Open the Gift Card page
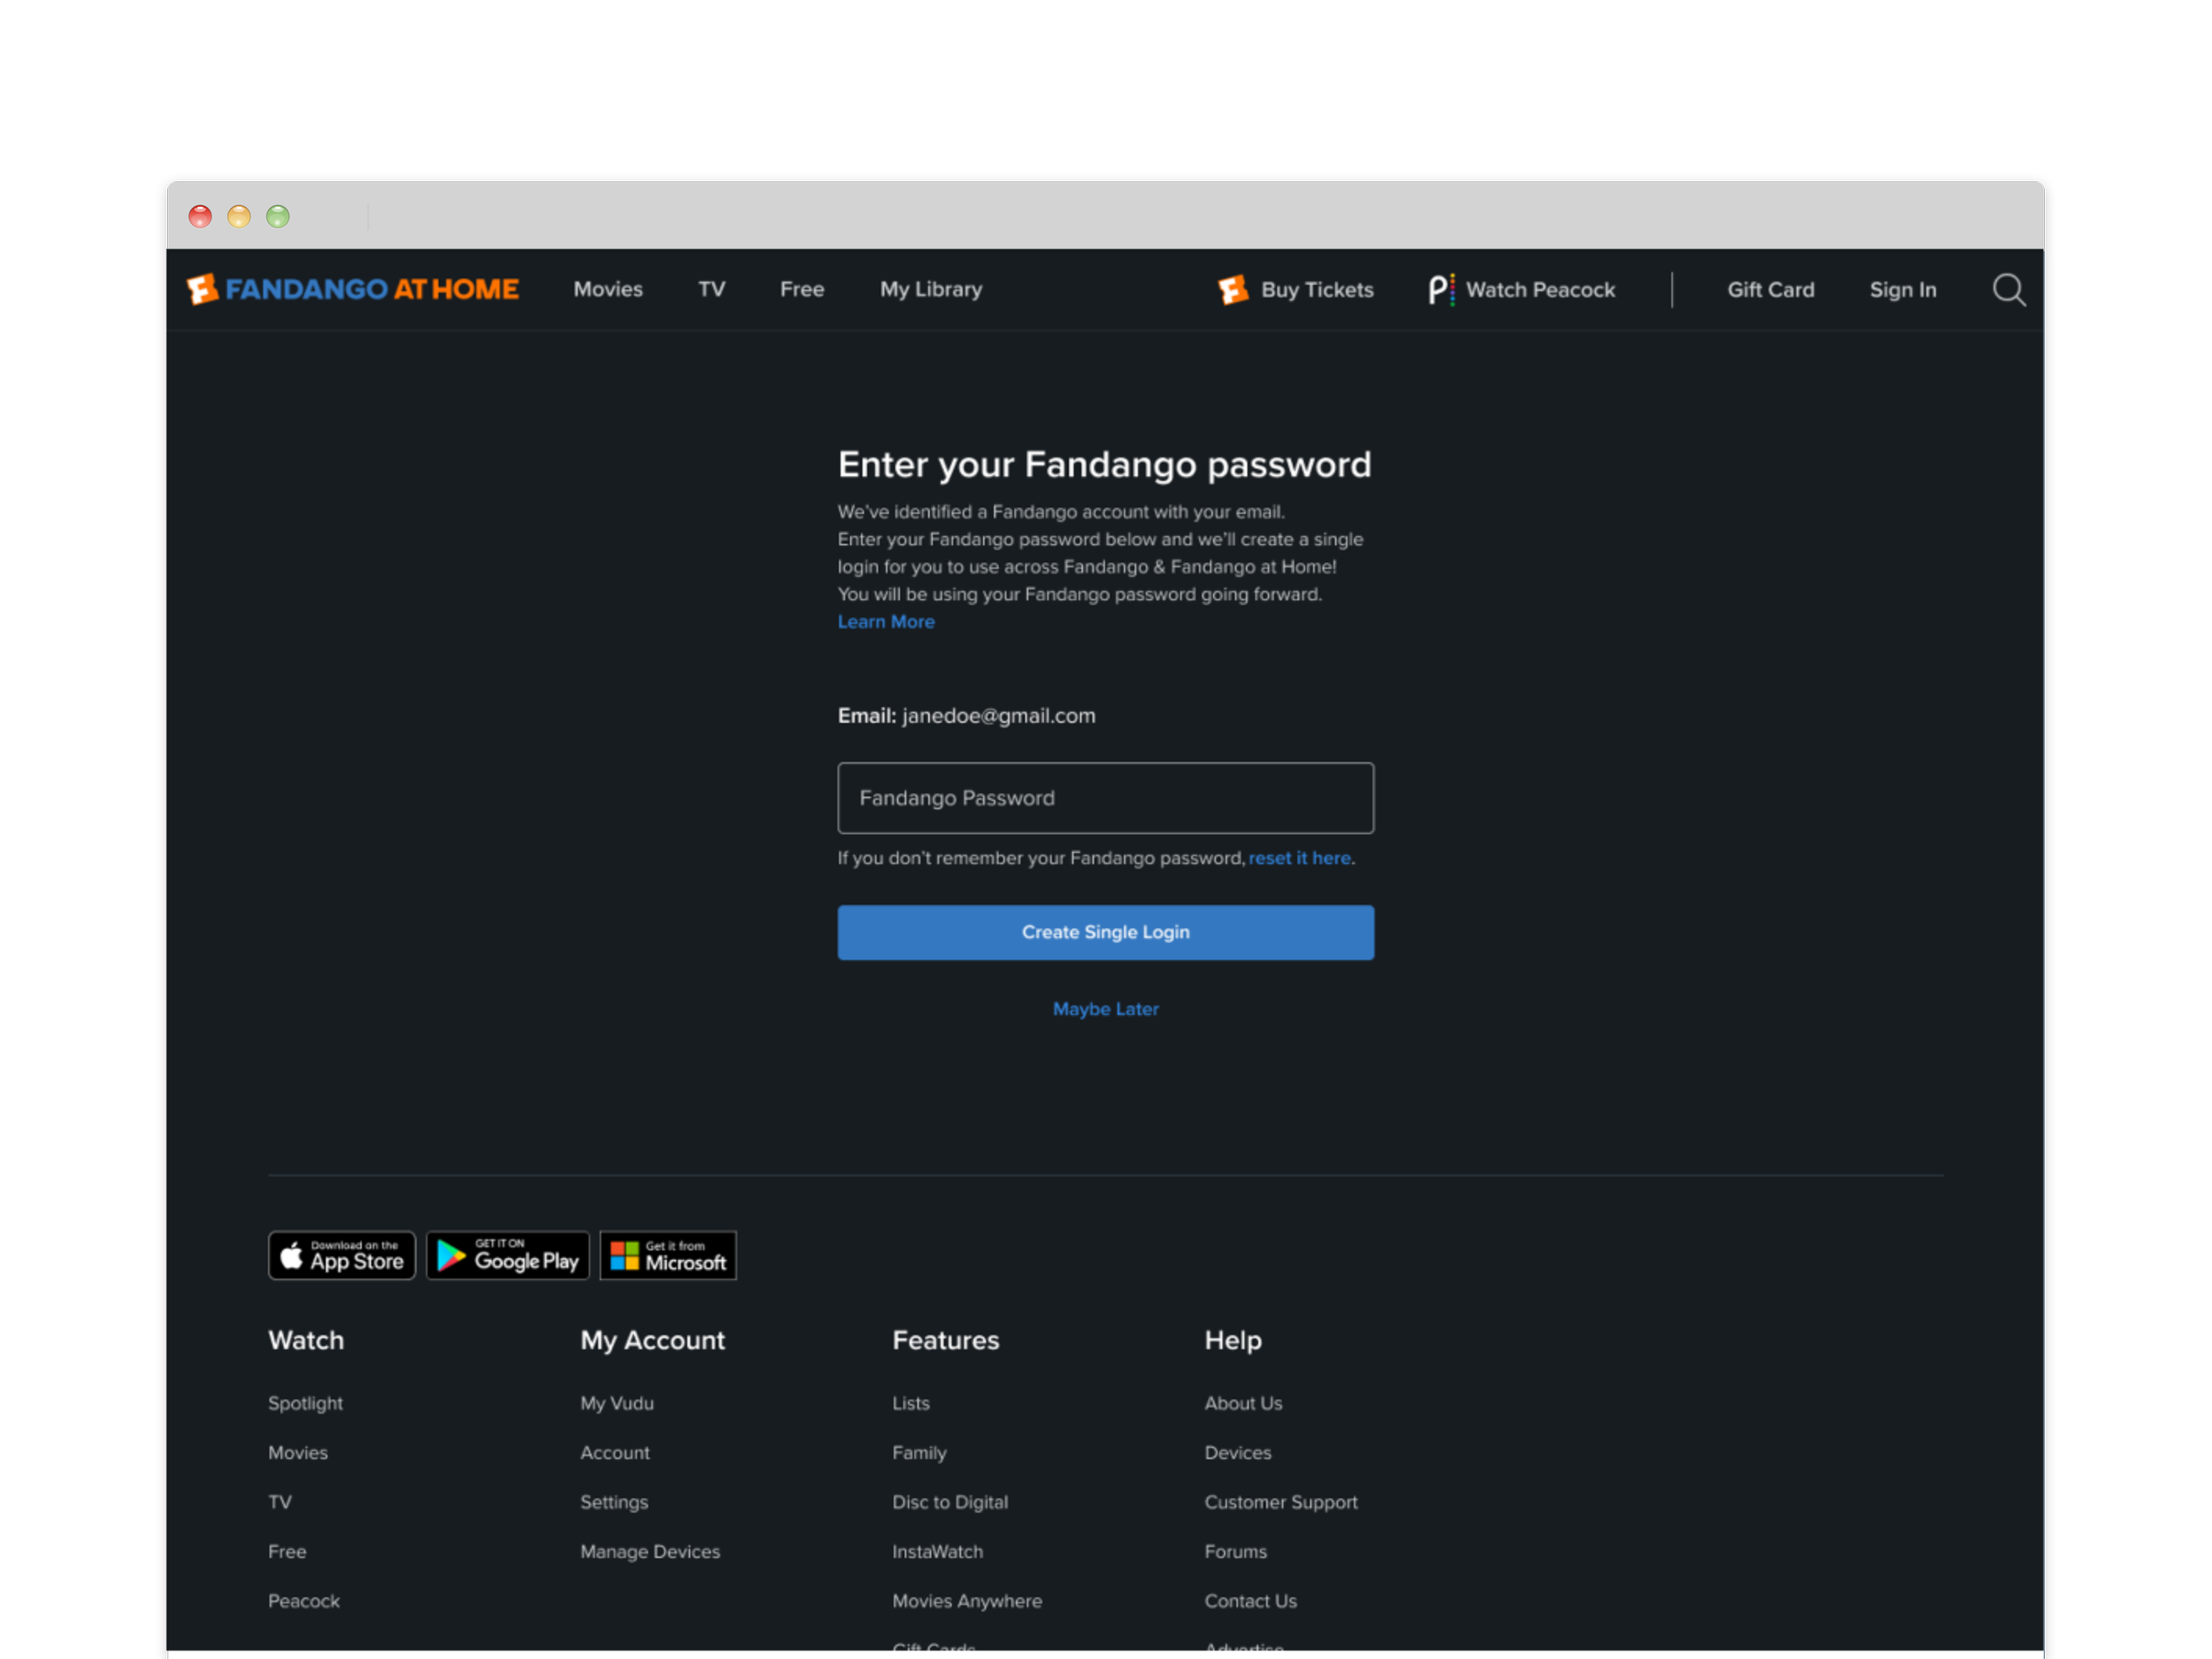The height and width of the screenshot is (1659, 2212). [x=1770, y=290]
